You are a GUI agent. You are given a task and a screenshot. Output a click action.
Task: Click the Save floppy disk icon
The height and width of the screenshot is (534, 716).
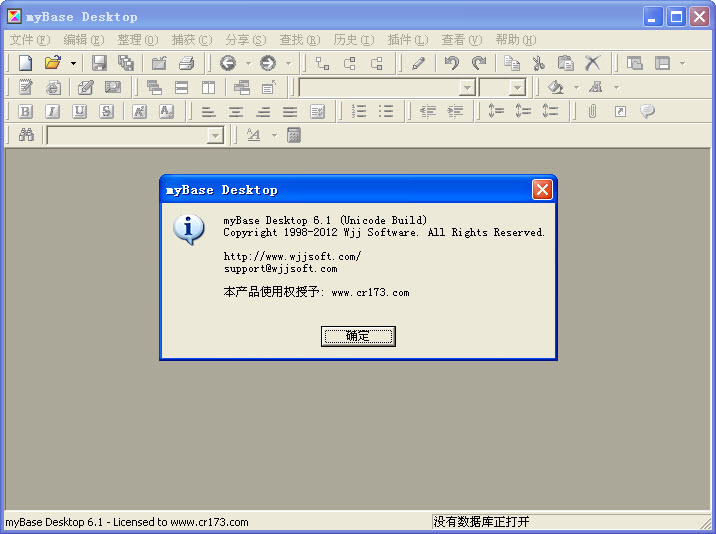(99, 63)
